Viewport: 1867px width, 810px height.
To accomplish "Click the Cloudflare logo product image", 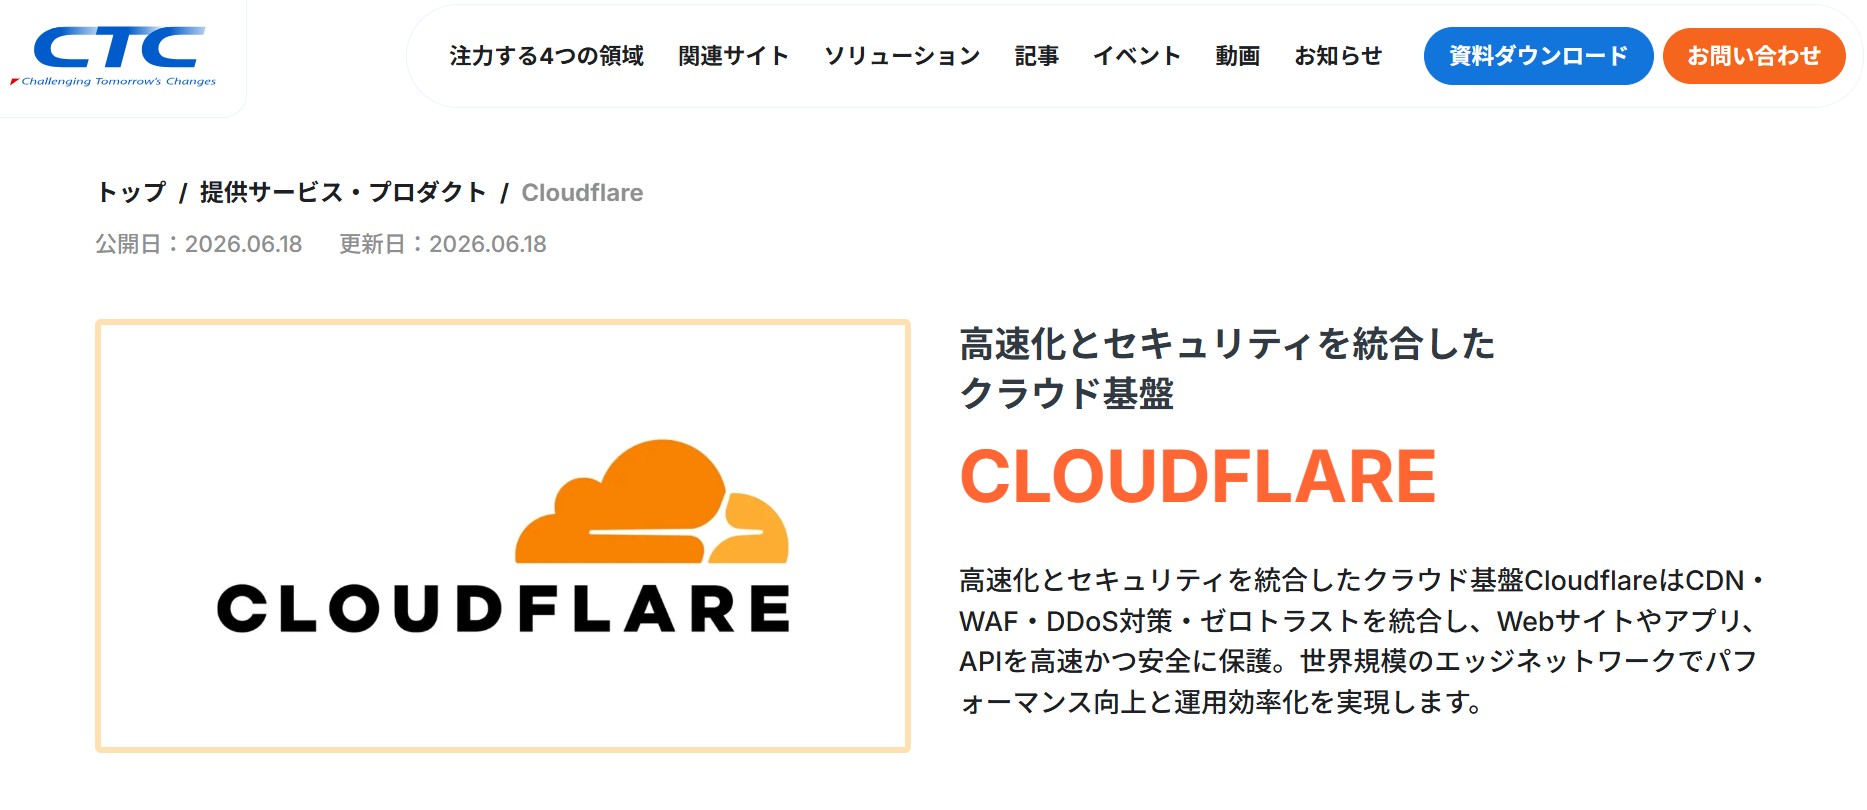I will 503,536.
